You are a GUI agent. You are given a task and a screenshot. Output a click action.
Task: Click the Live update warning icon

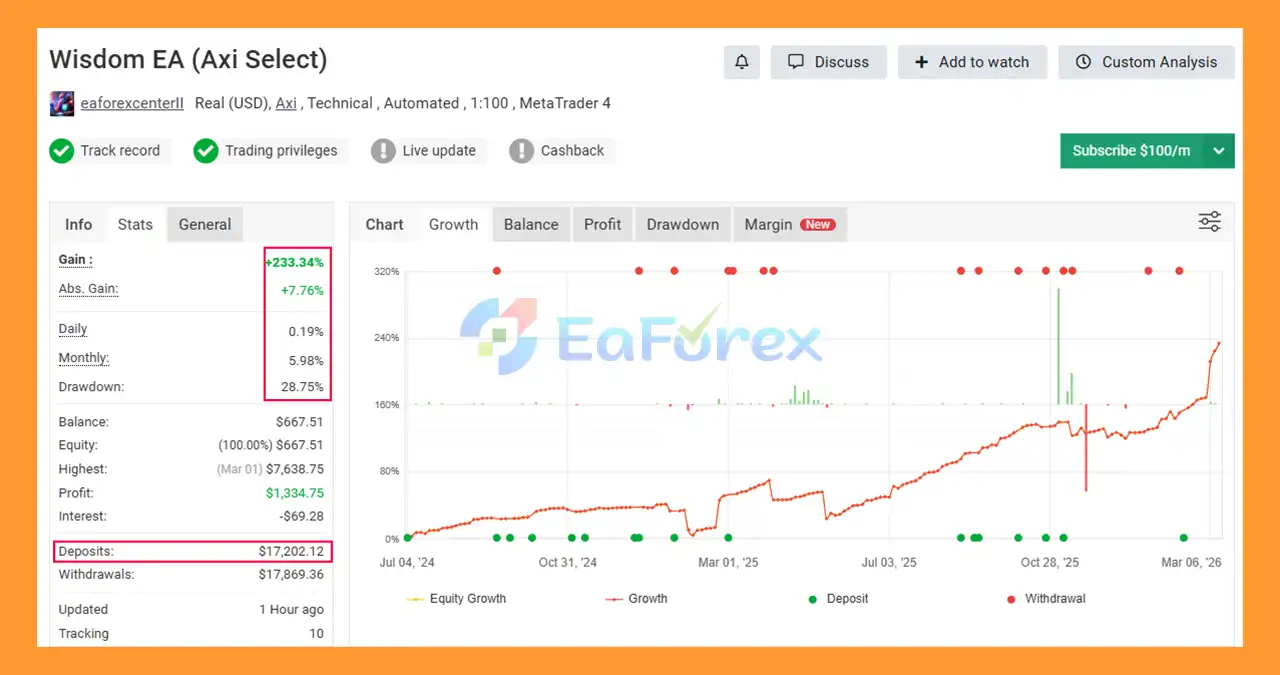(383, 151)
